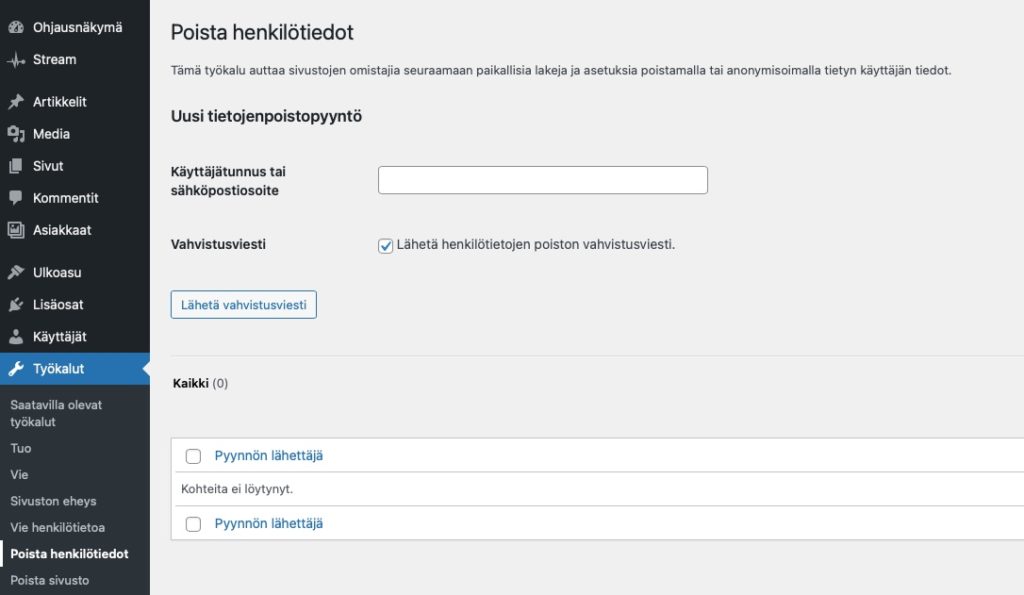This screenshot has height=595, width=1024.
Task: Go to Sivuston eheys submenu
Action: 53,501
